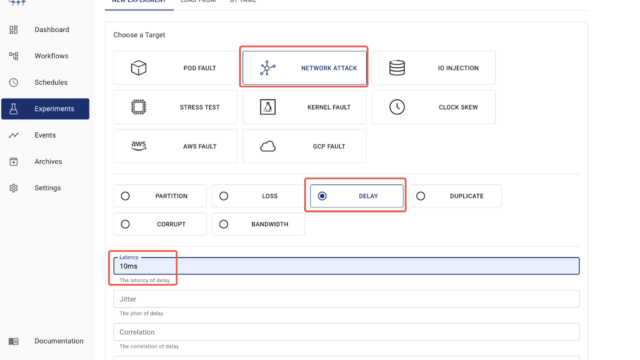
Task: Select the Partition radio option
Action: (x=125, y=196)
